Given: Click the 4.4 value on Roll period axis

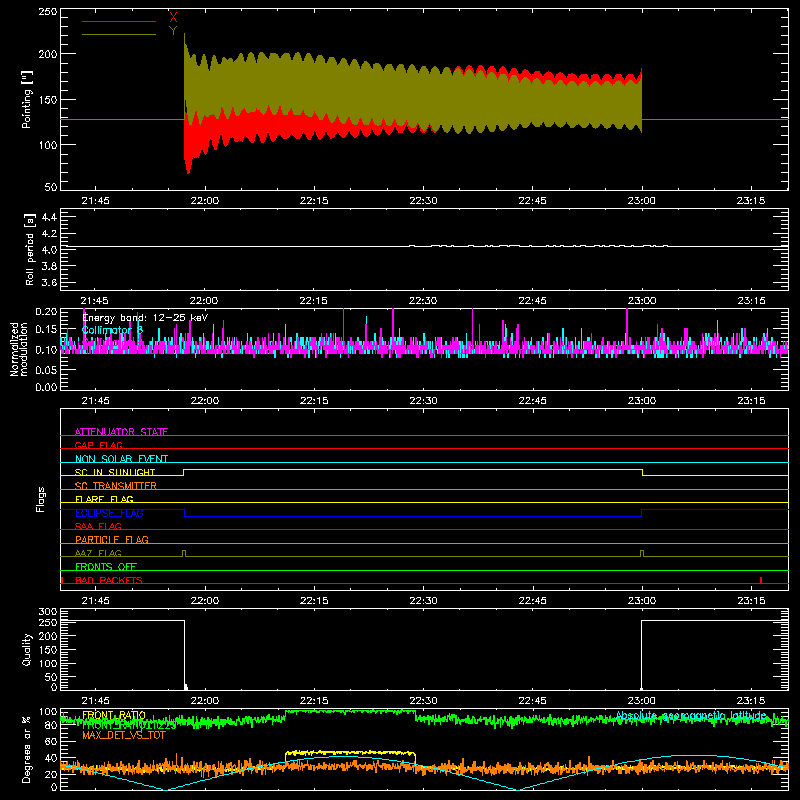Looking at the screenshot, I should tap(49, 217).
